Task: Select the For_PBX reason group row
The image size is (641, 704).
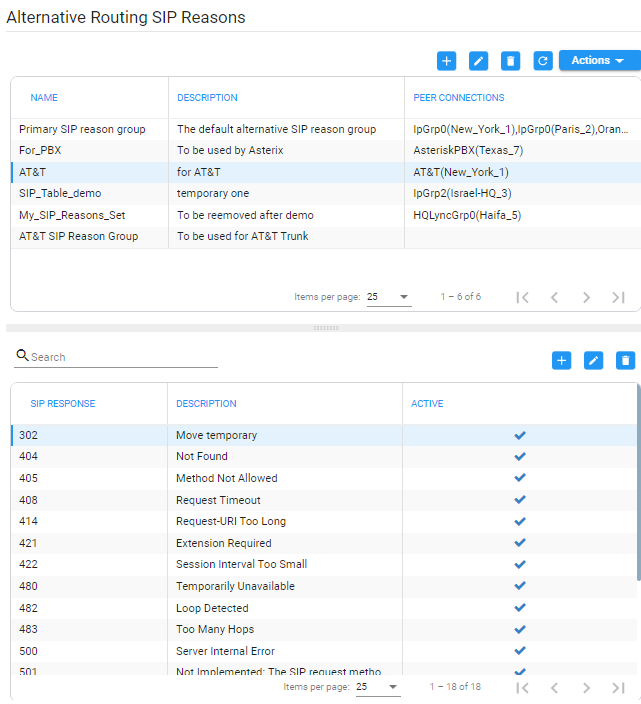Action: point(90,150)
